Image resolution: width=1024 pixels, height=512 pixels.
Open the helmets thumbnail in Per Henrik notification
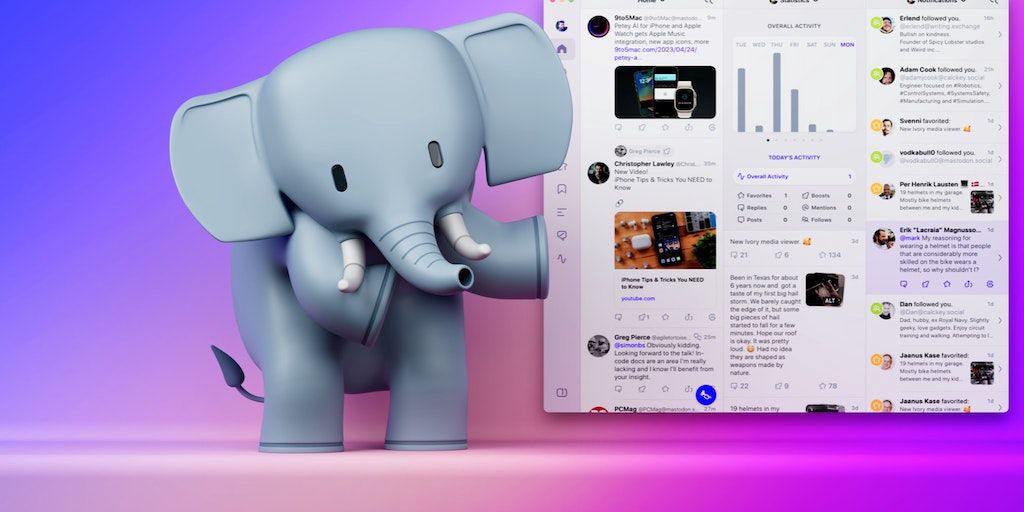(x=982, y=201)
